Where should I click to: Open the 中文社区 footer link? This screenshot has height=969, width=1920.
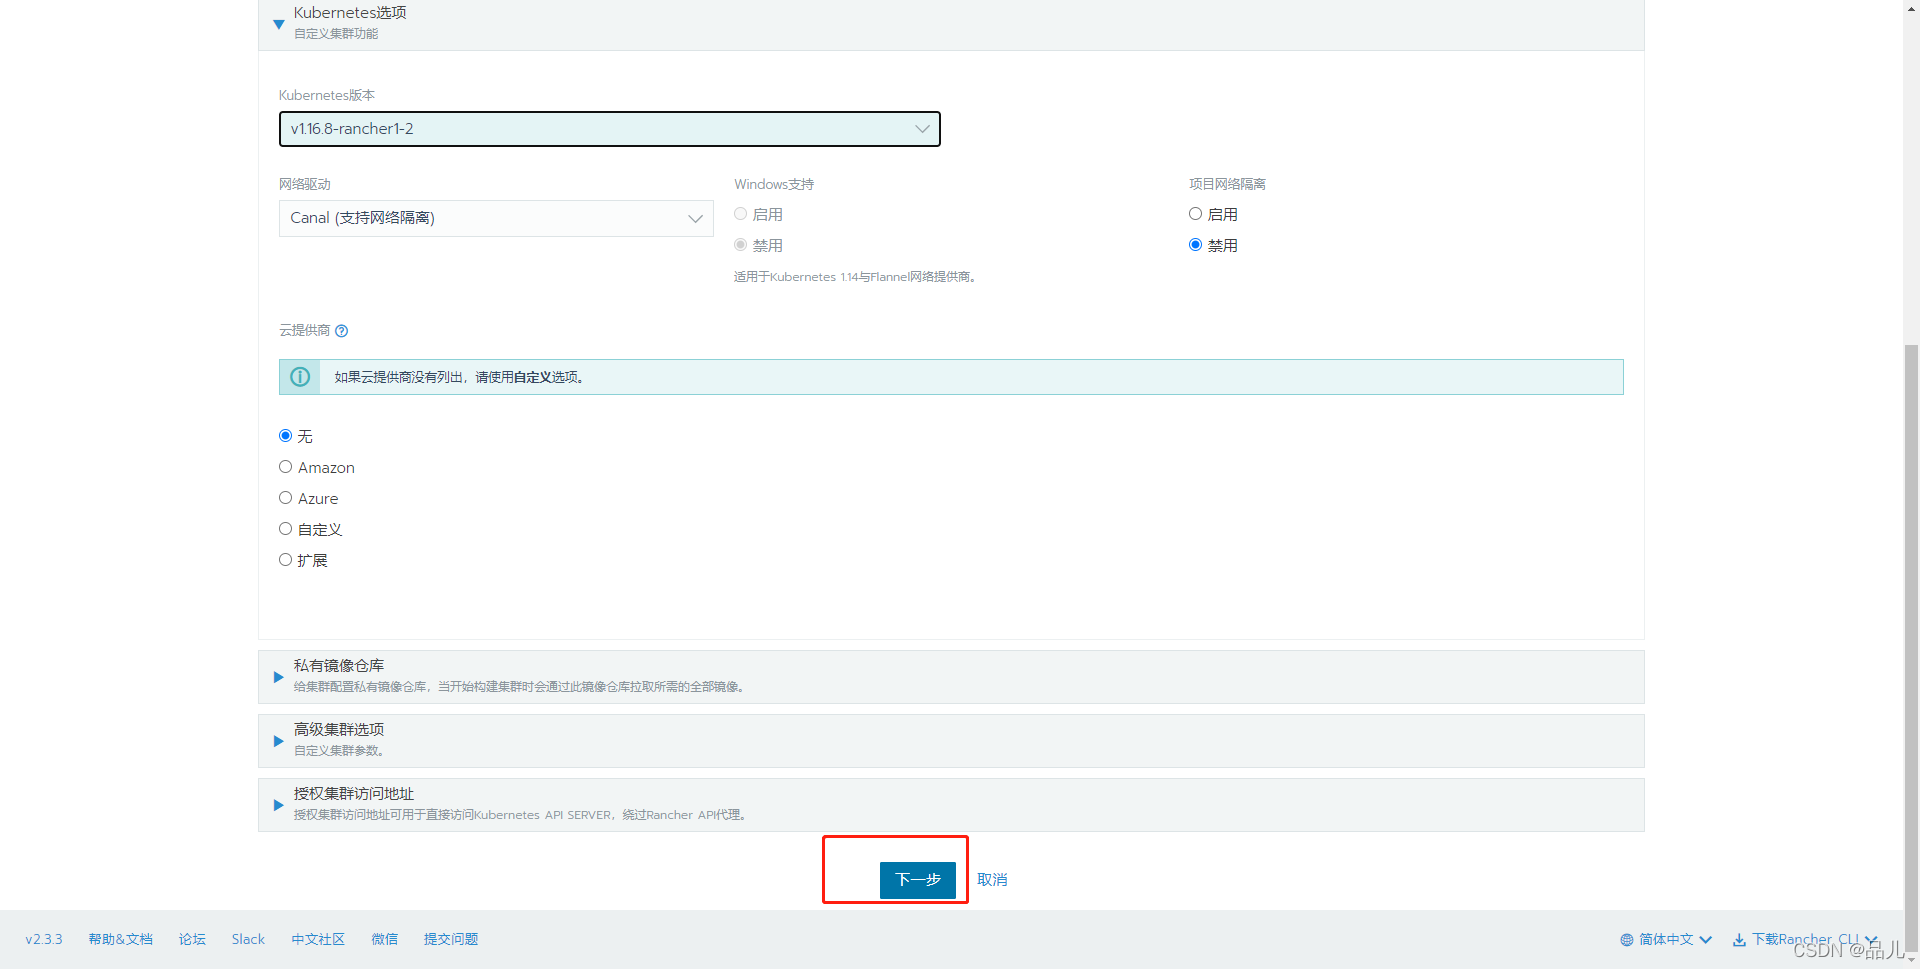pos(318,940)
